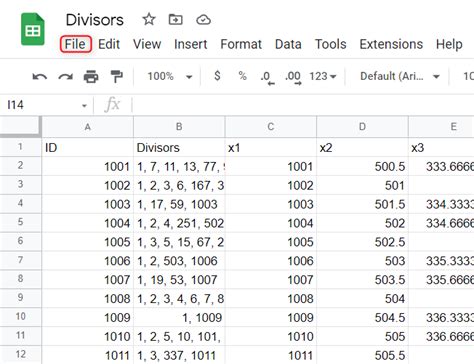Select column D header

click(x=362, y=127)
